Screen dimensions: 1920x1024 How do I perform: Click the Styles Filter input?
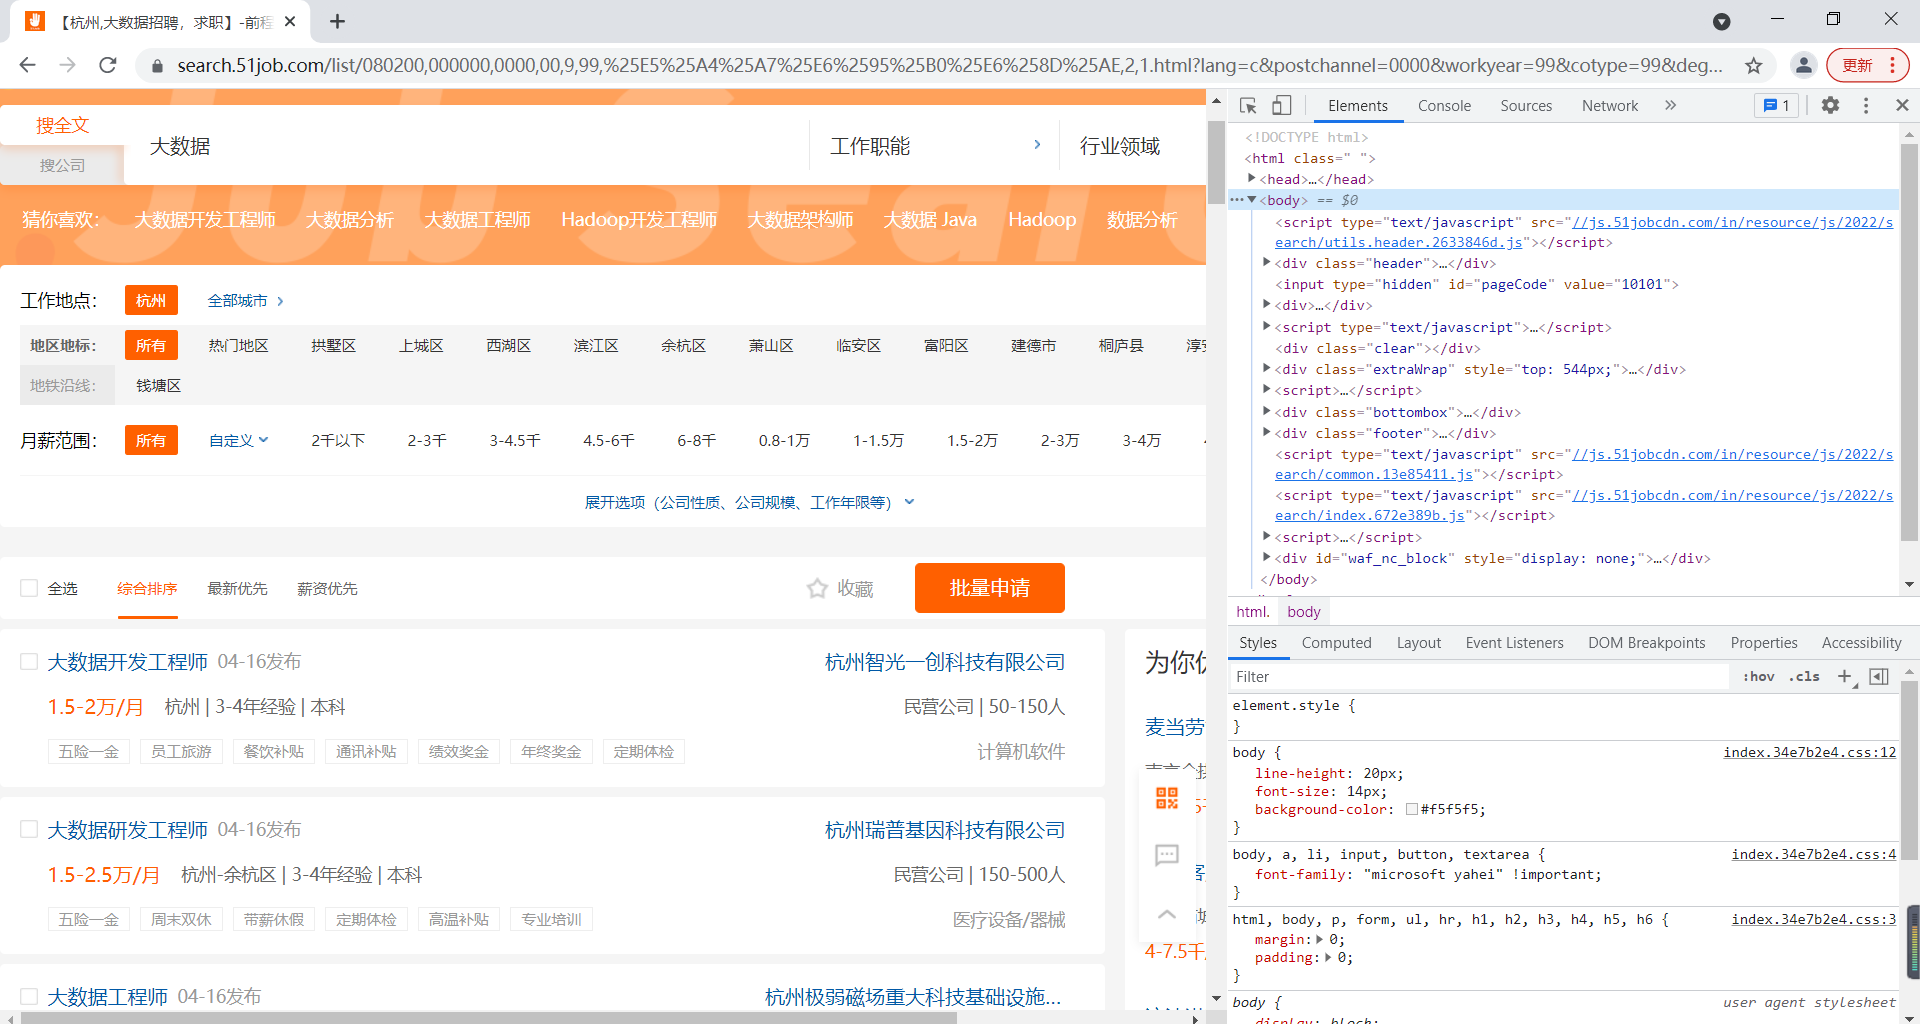pos(1478,677)
